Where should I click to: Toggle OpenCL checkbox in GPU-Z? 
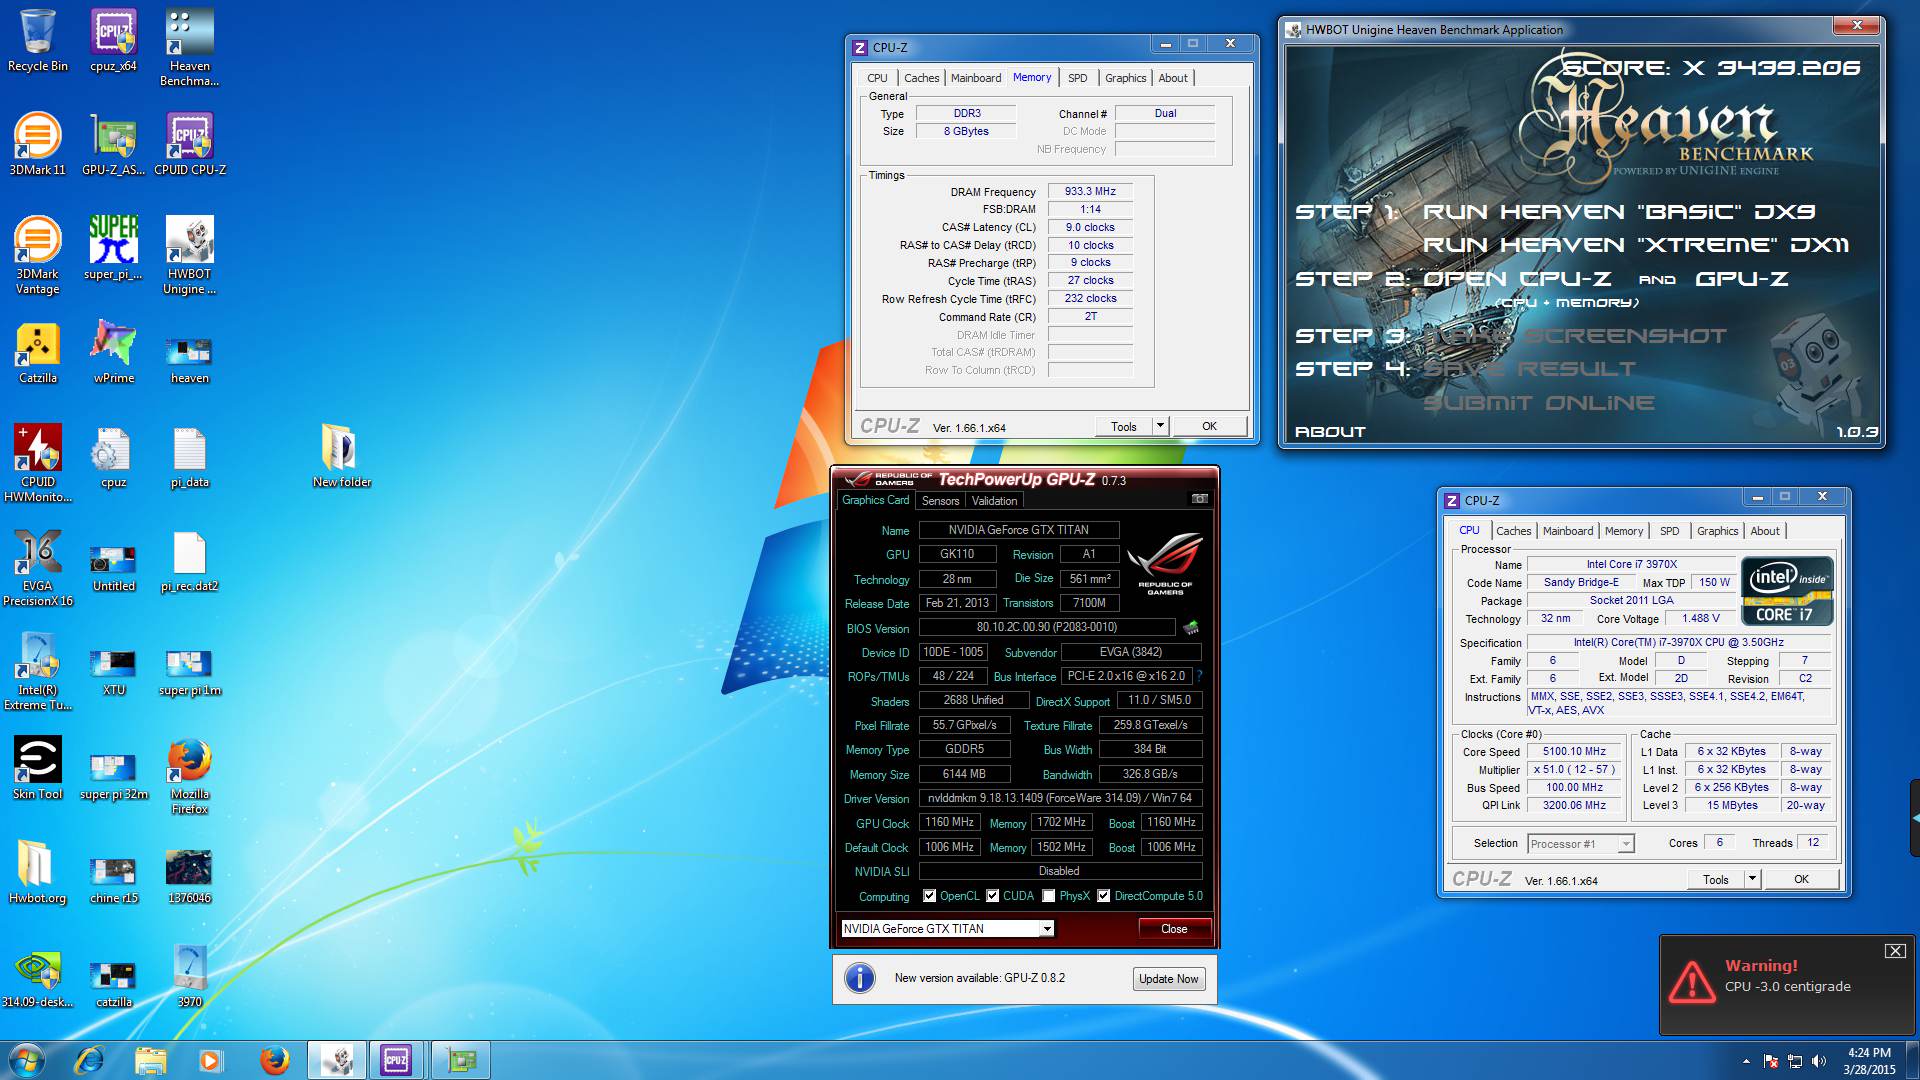click(x=930, y=896)
